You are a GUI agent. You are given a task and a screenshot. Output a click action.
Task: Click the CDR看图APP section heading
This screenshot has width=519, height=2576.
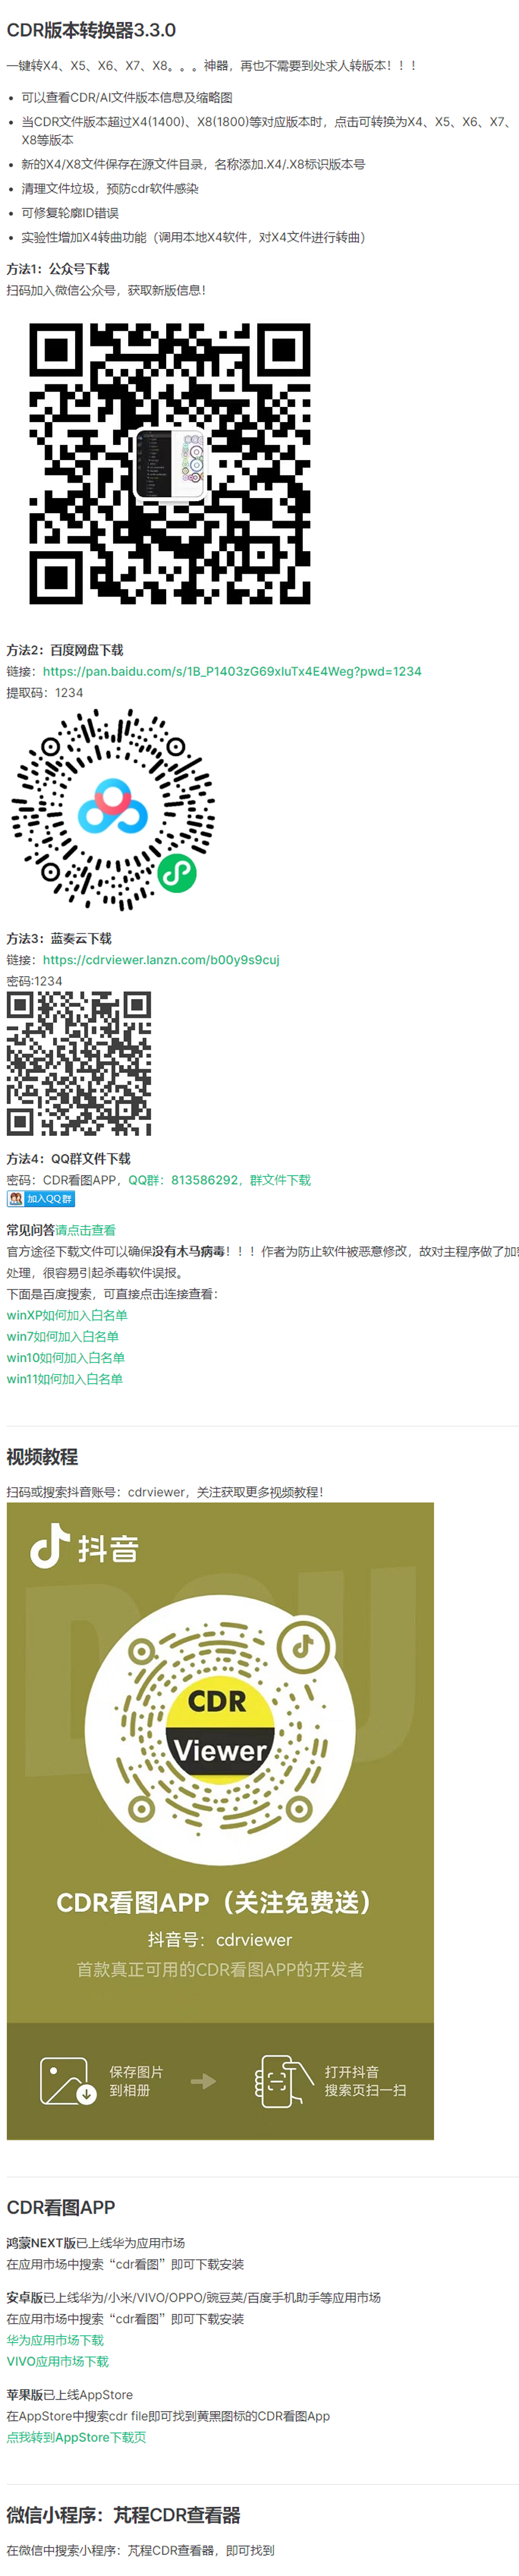coord(61,2207)
